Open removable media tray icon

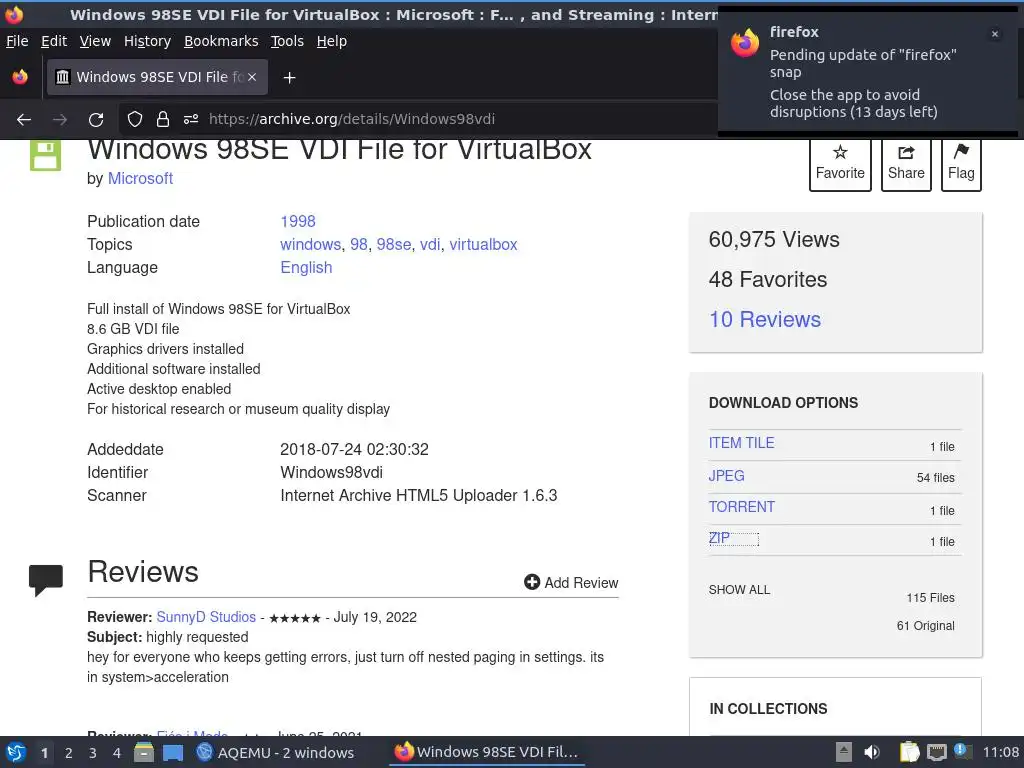coord(844,752)
